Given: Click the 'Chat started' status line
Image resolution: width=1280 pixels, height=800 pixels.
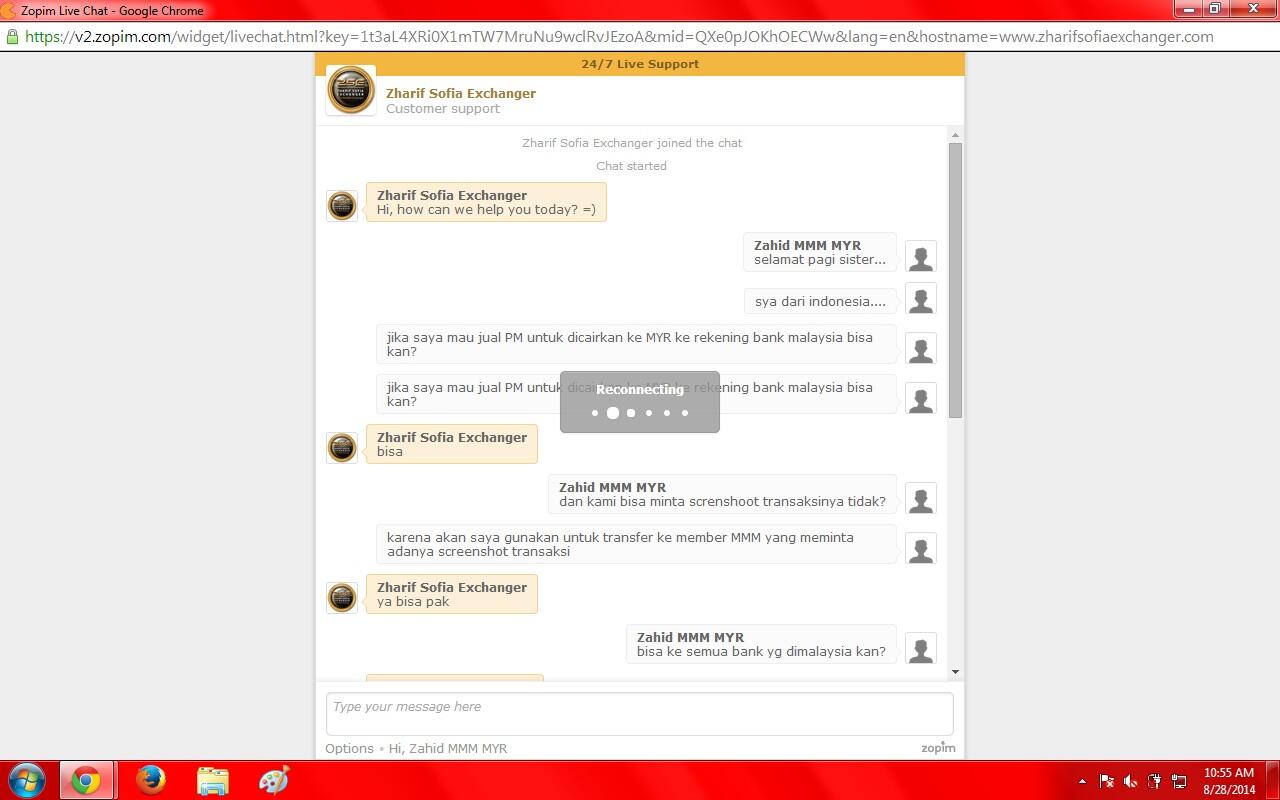Looking at the screenshot, I should pyautogui.click(x=631, y=166).
